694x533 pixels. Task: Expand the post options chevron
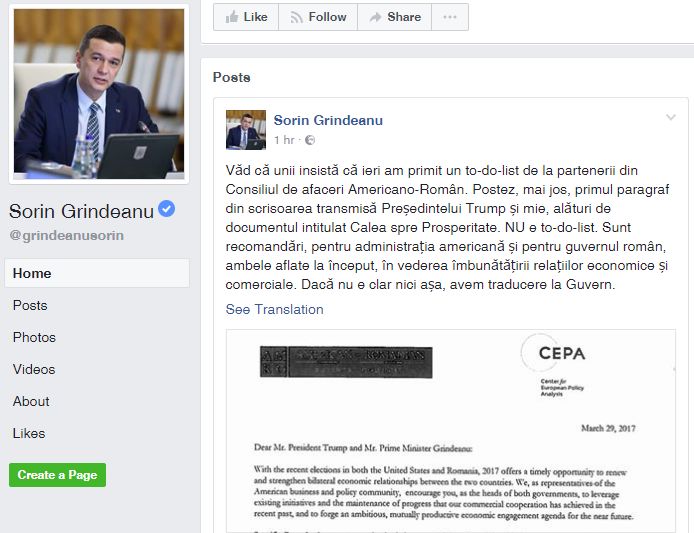(x=671, y=117)
